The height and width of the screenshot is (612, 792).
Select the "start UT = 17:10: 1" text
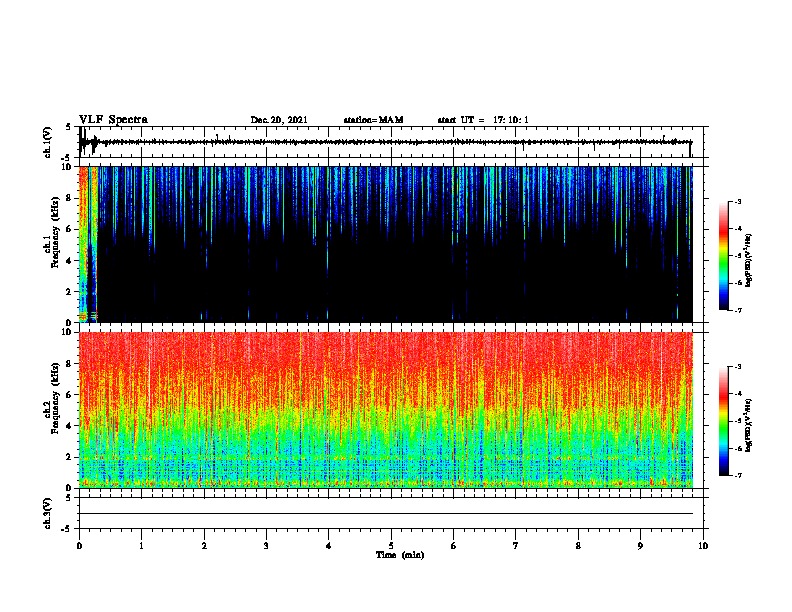[483, 120]
